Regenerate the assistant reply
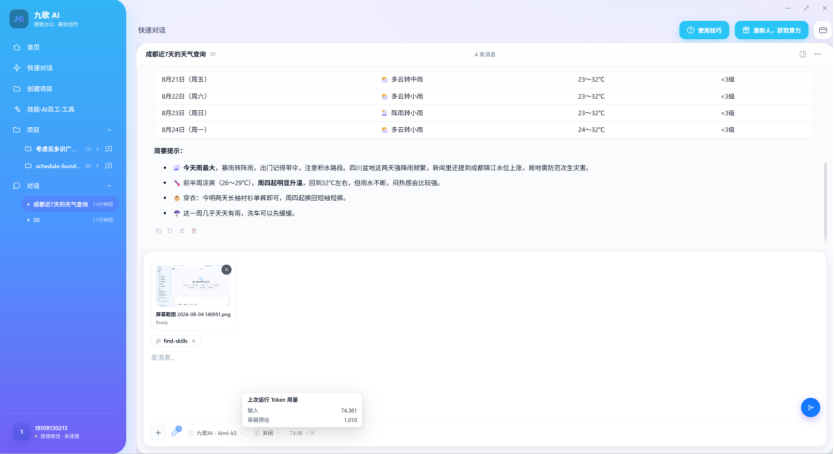This screenshot has width=834, height=454. [170, 231]
